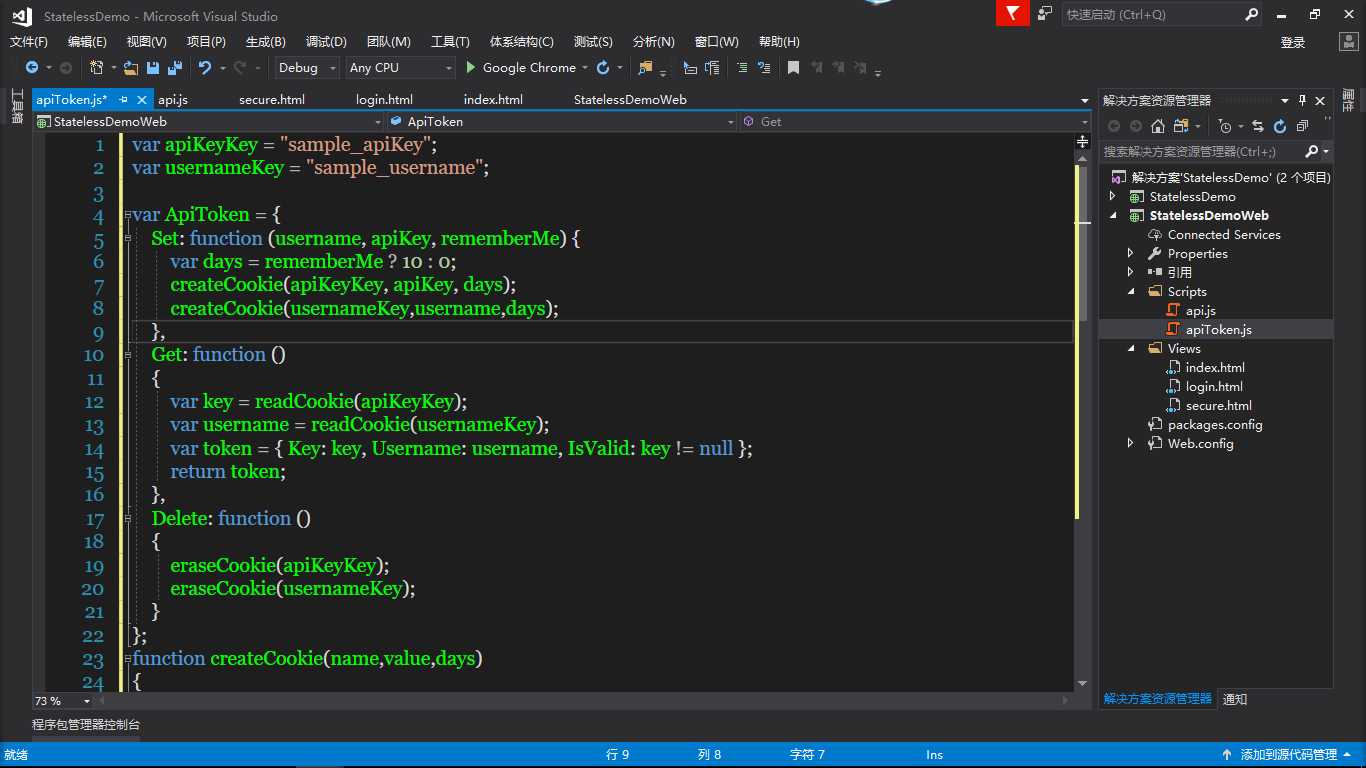Open the notifications flag in title bar

1012,14
